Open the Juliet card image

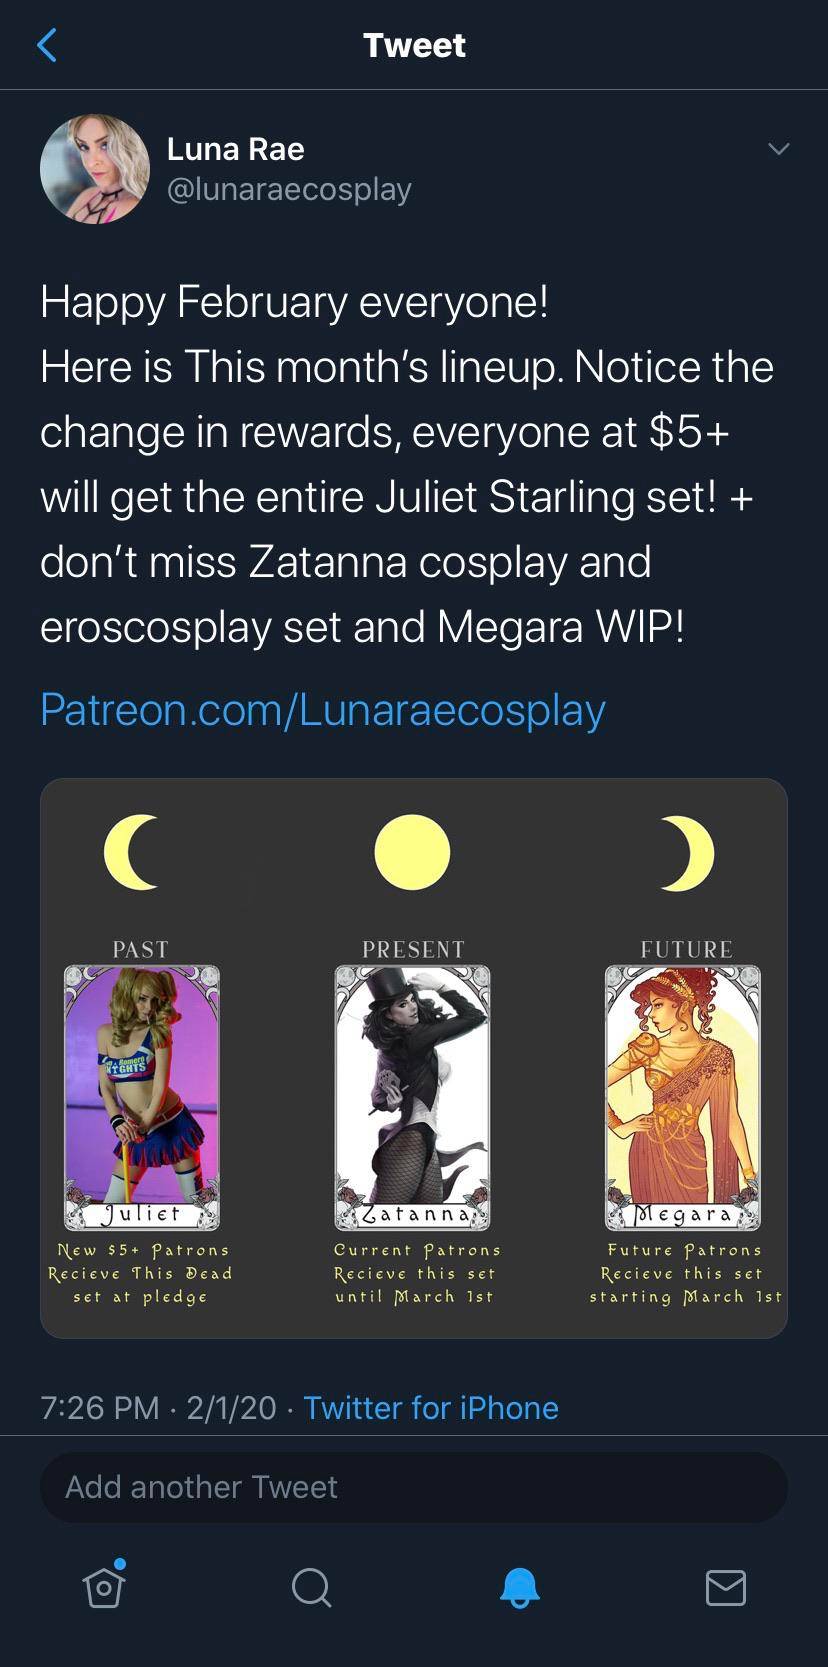pos(141,1097)
